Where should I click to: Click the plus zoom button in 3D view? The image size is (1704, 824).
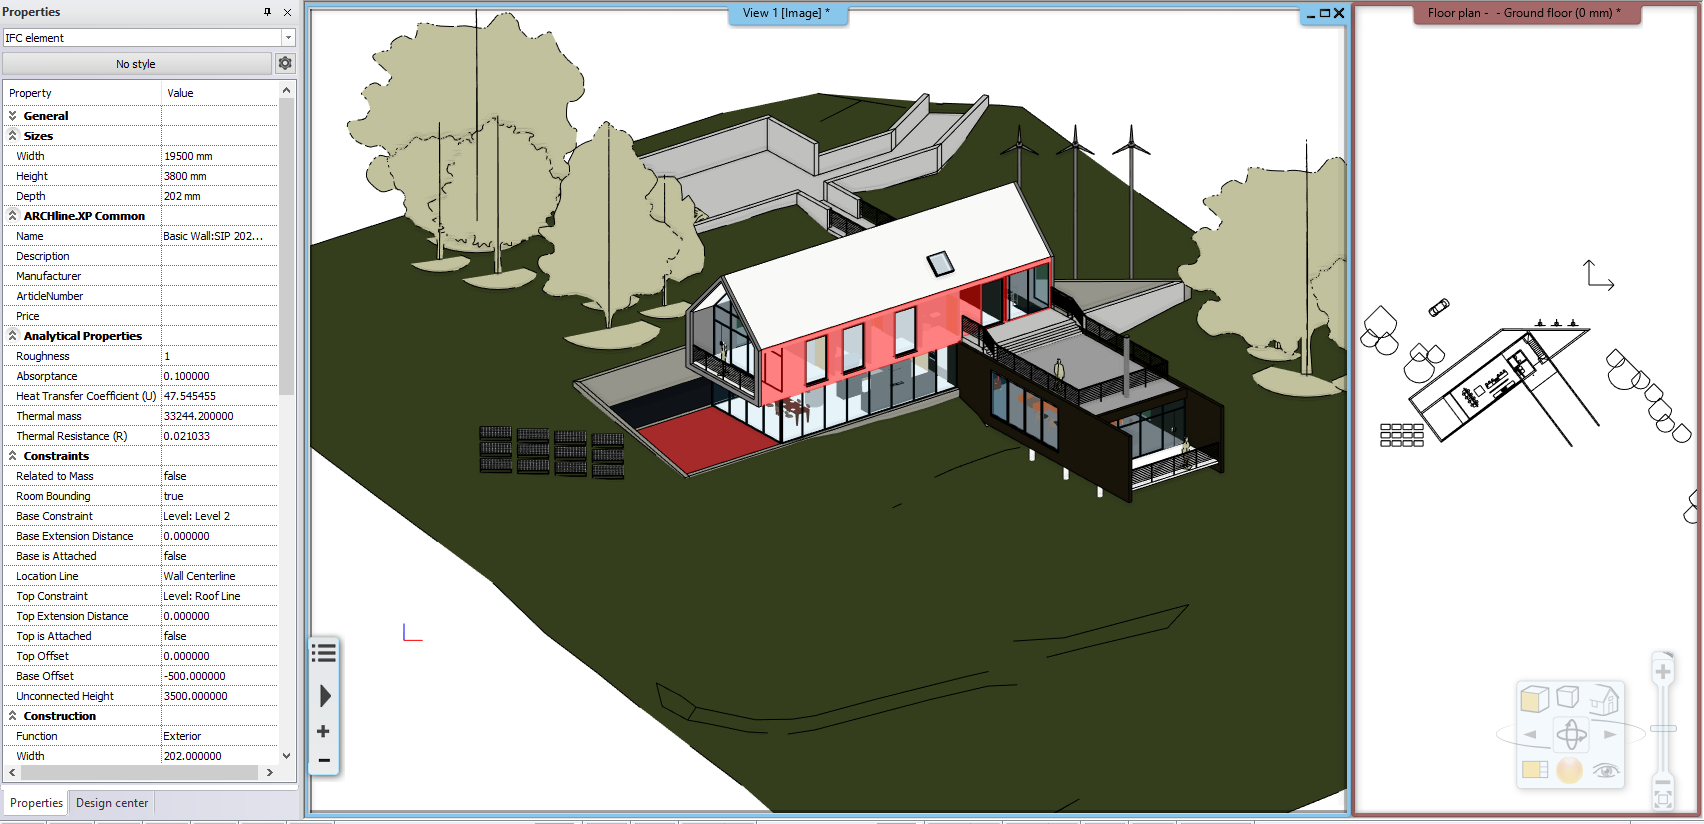coord(323,732)
